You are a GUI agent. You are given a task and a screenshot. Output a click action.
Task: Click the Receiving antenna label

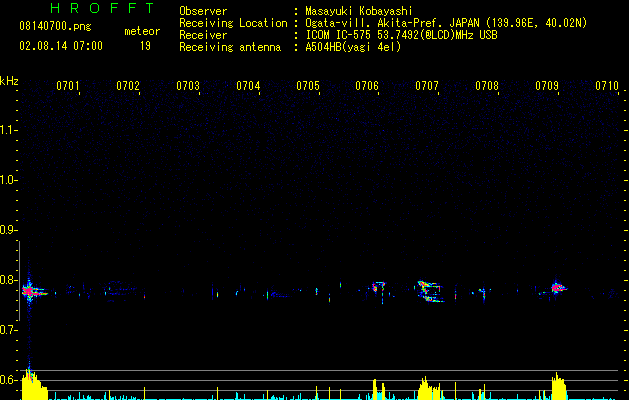coord(230,47)
